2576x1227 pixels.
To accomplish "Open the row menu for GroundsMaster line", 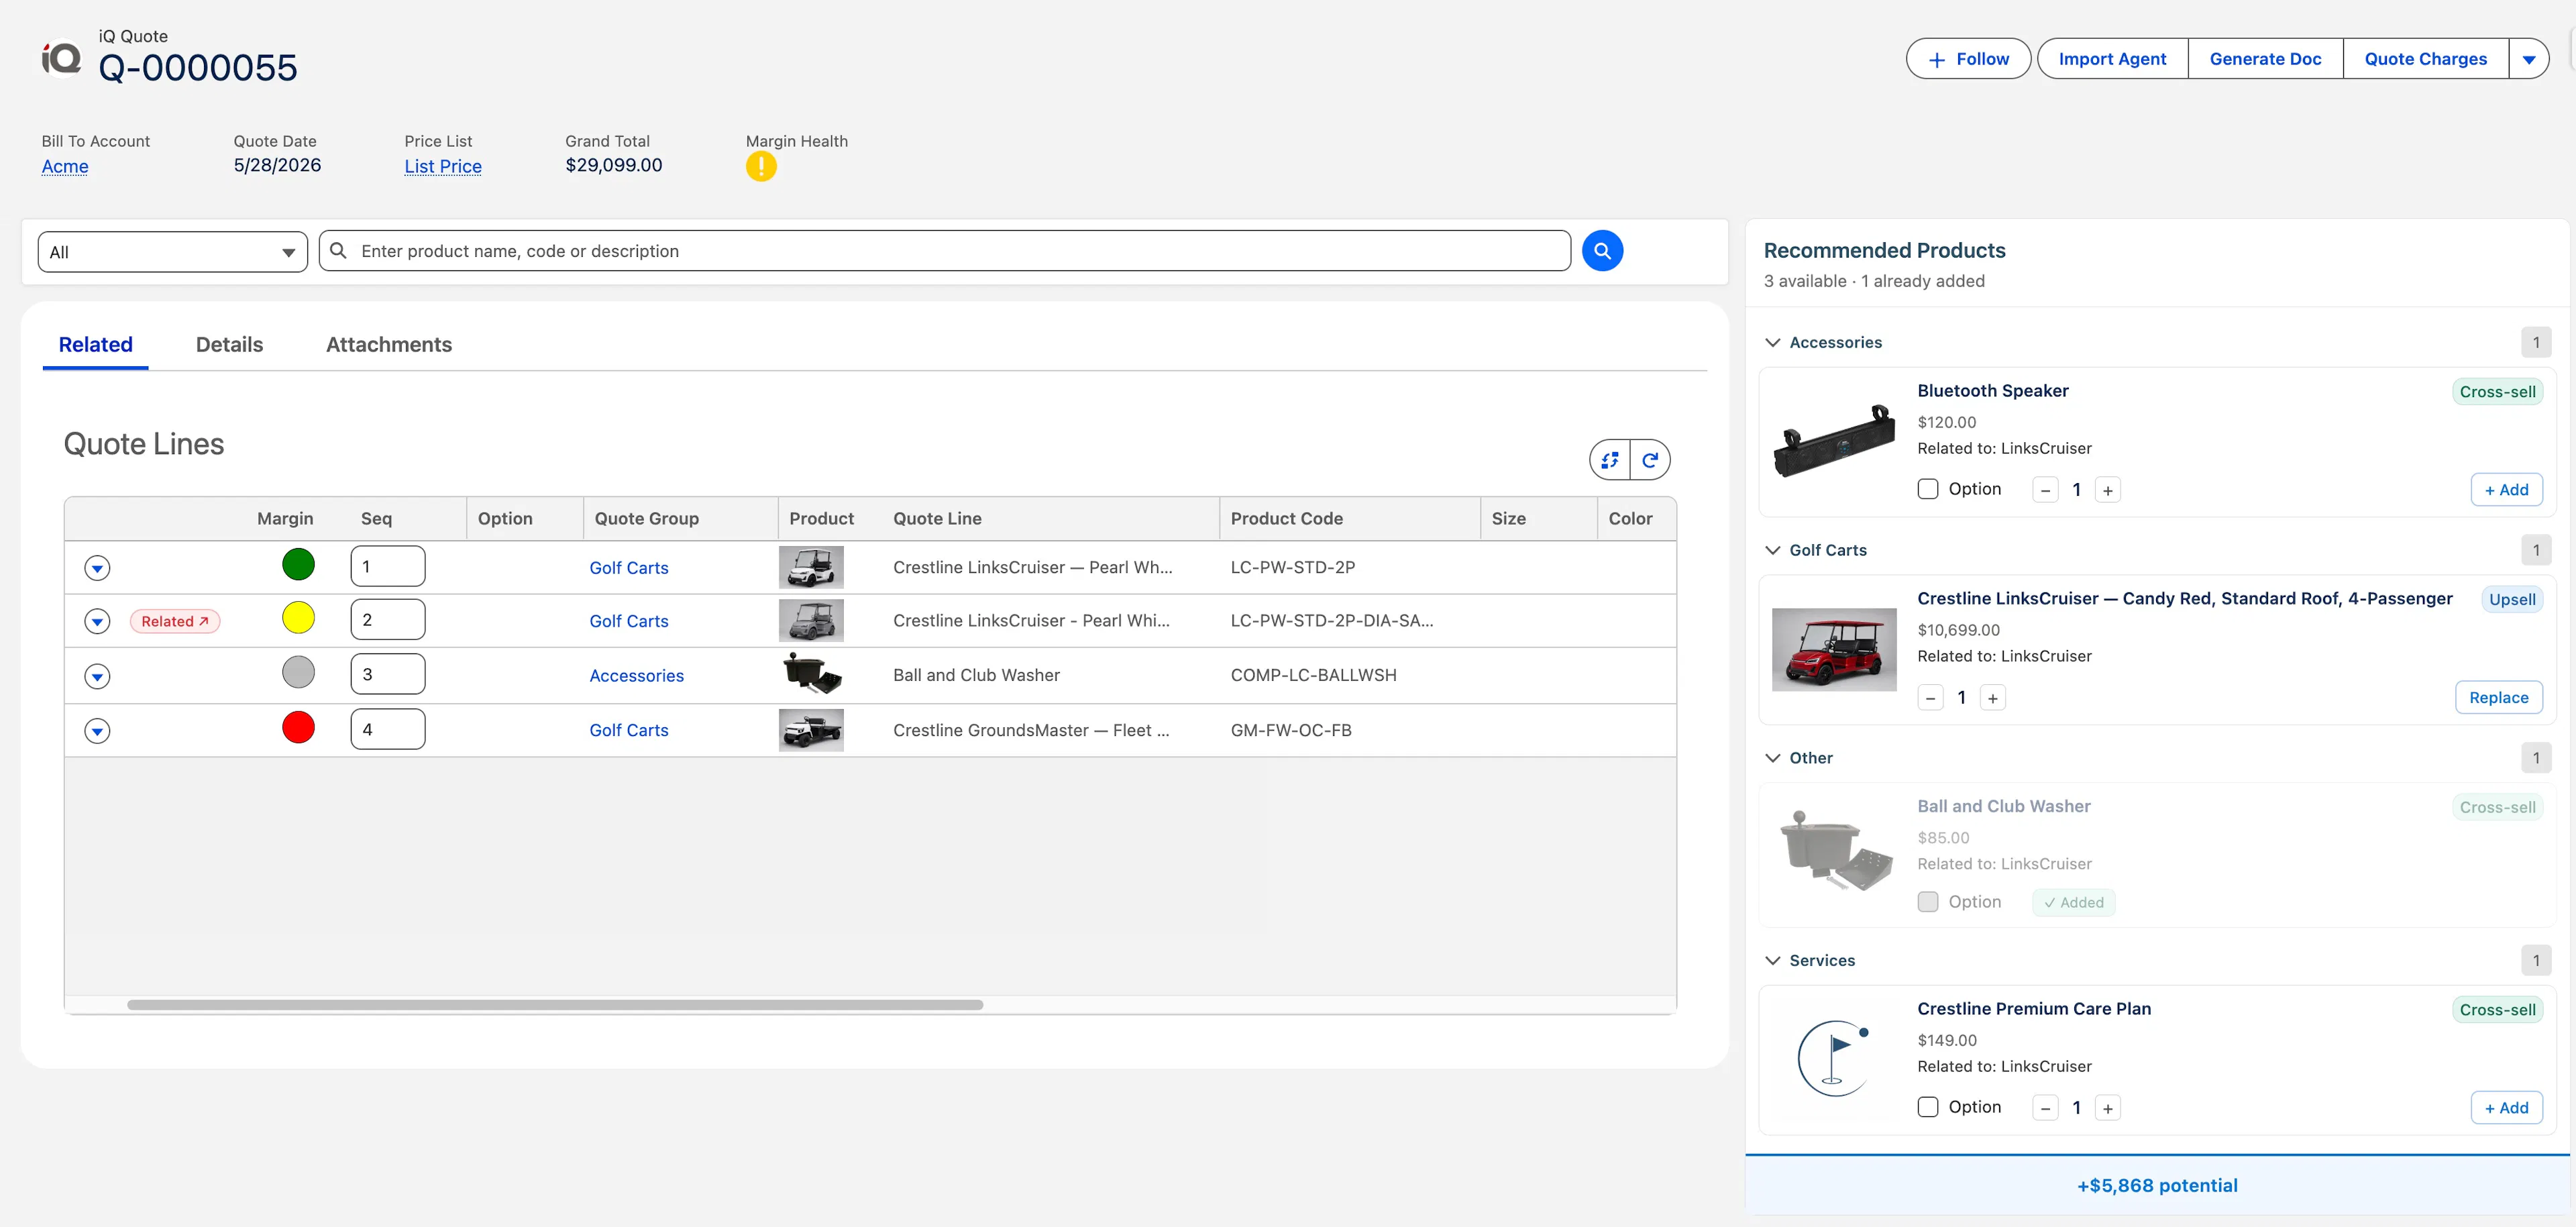I will tap(97, 731).
